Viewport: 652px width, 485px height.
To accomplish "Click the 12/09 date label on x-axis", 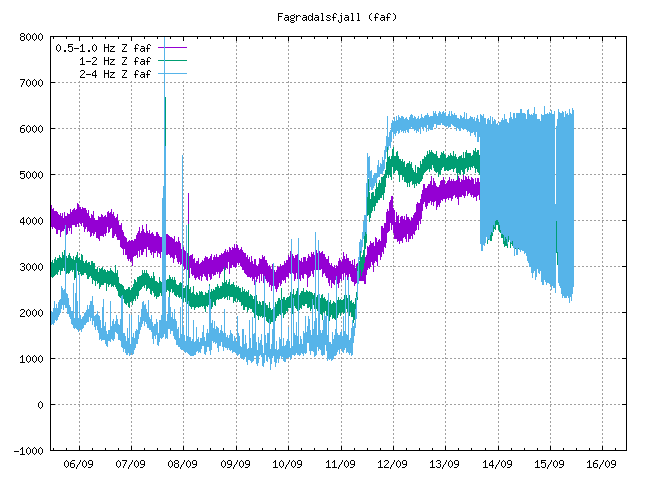I will pyautogui.click(x=392, y=464).
